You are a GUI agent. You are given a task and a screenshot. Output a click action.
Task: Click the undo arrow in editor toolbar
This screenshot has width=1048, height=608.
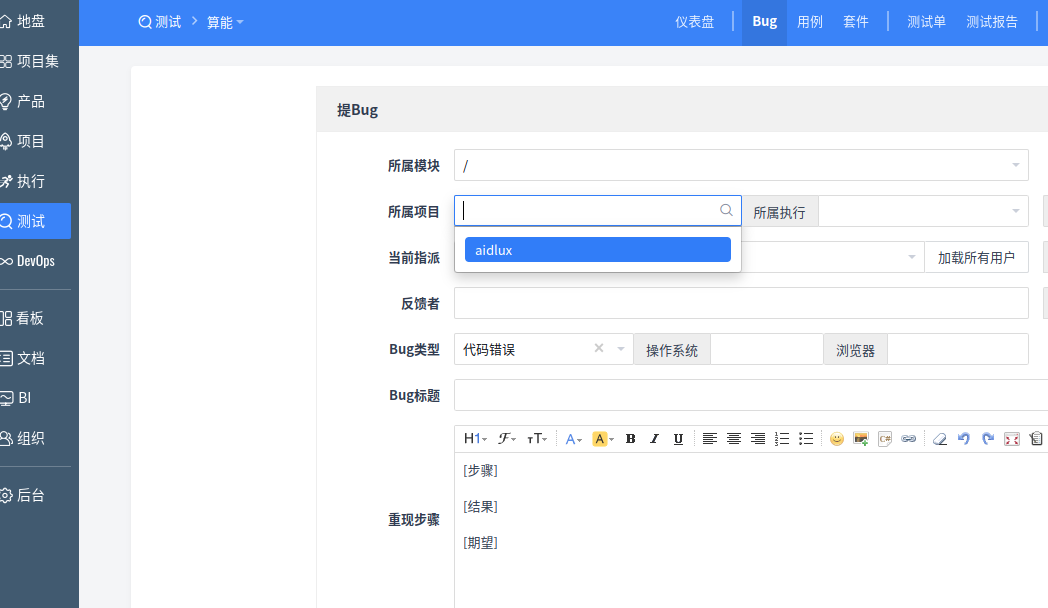click(964, 439)
